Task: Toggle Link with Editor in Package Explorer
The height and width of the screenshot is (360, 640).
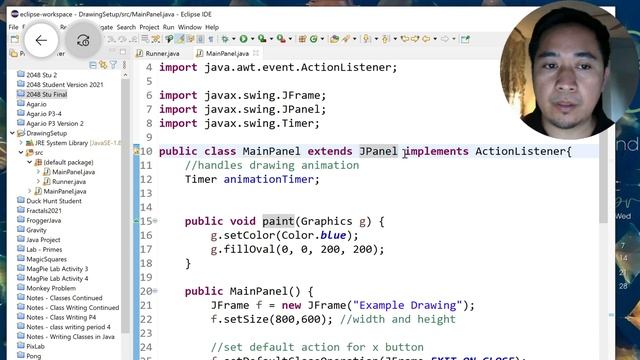Action: pos(103,65)
